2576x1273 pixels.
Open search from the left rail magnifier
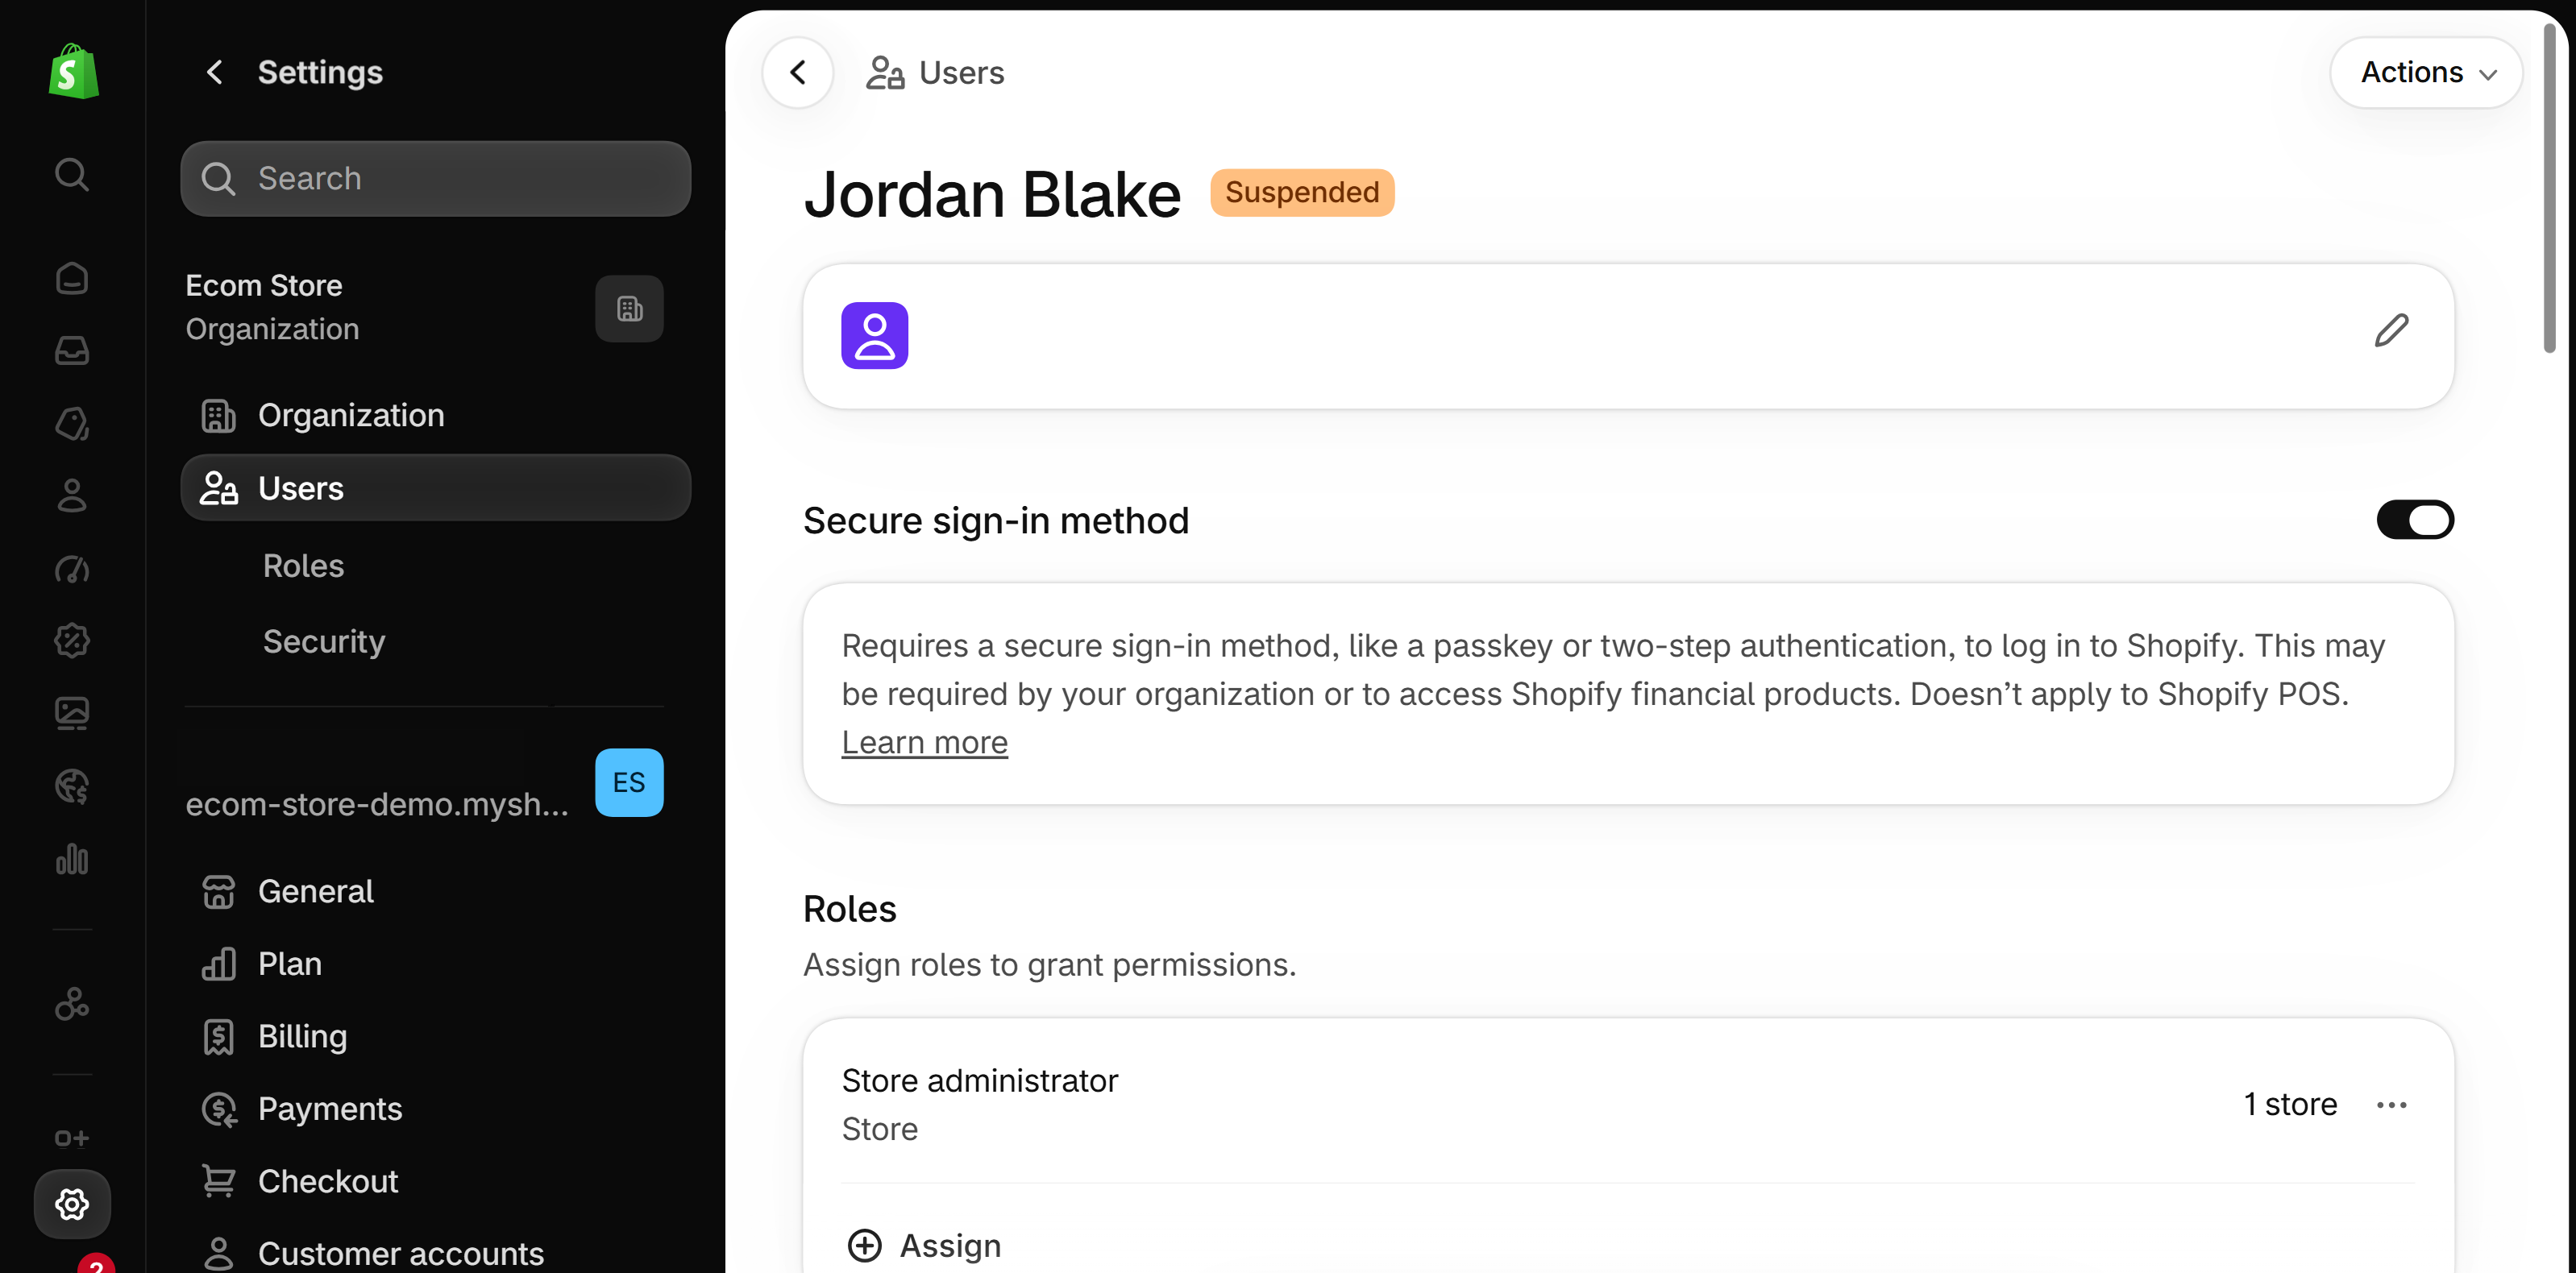pyautogui.click(x=72, y=174)
